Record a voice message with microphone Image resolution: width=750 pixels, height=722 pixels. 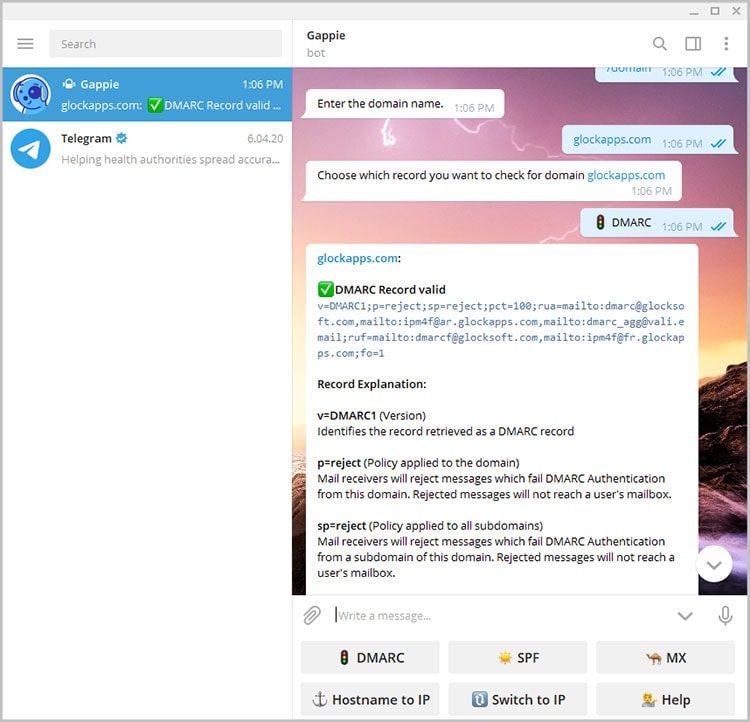point(725,615)
